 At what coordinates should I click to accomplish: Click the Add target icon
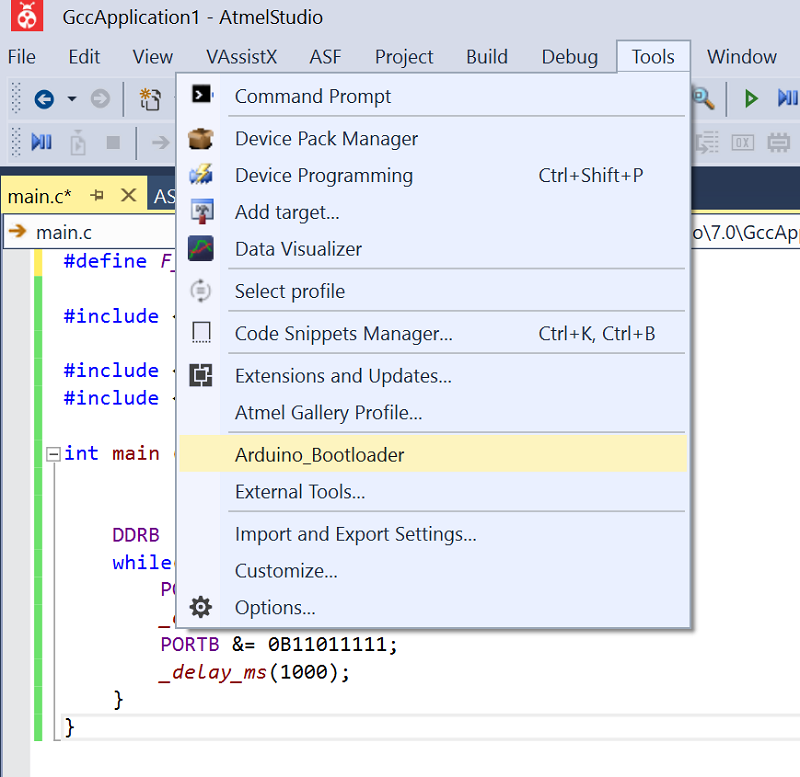coord(202,211)
